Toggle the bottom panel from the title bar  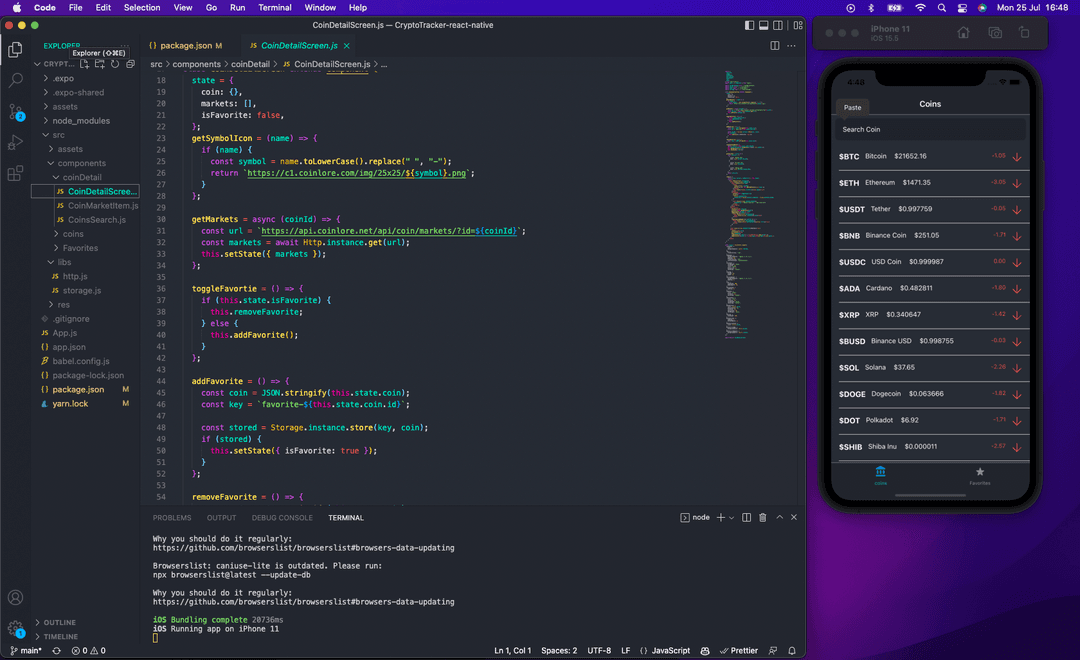point(763,24)
